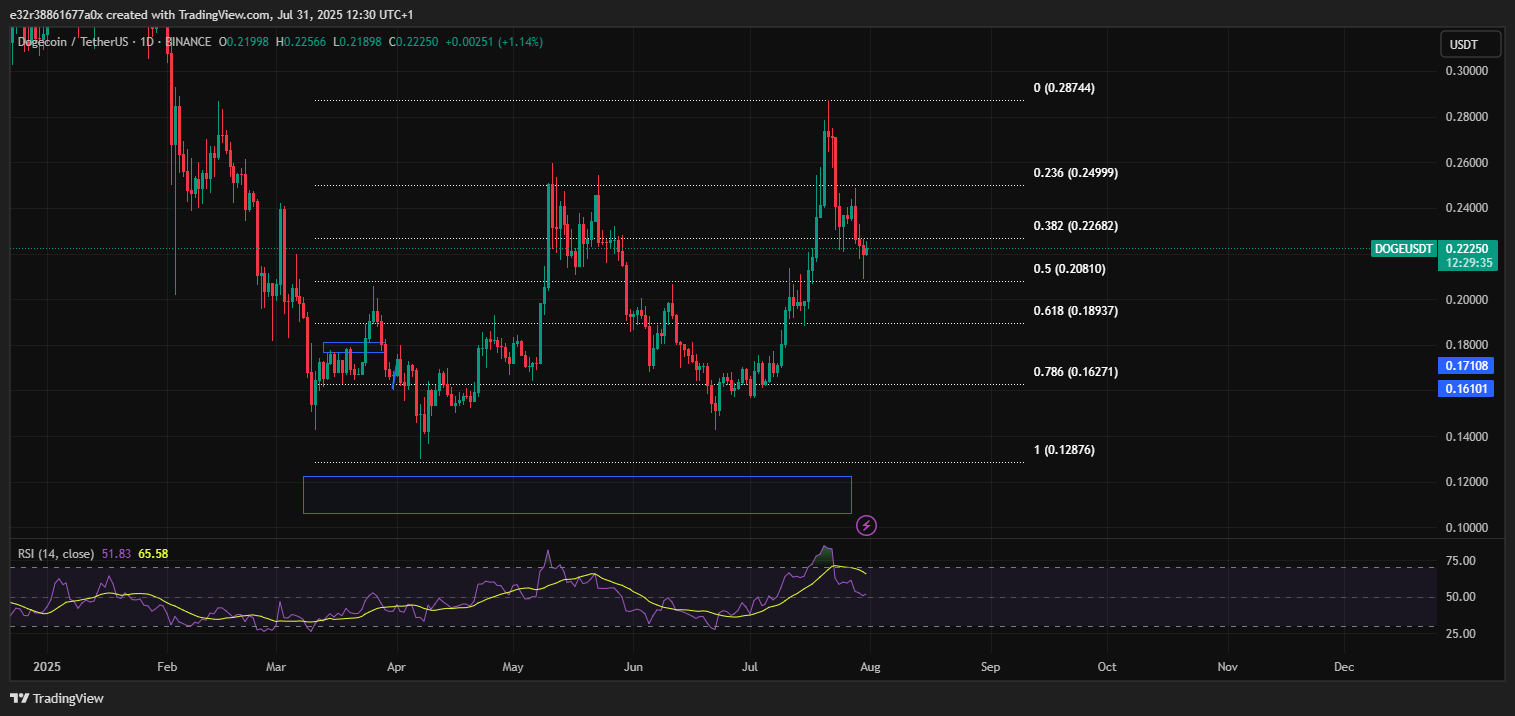Click the RSI axis value 75.00

(1461, 561)
